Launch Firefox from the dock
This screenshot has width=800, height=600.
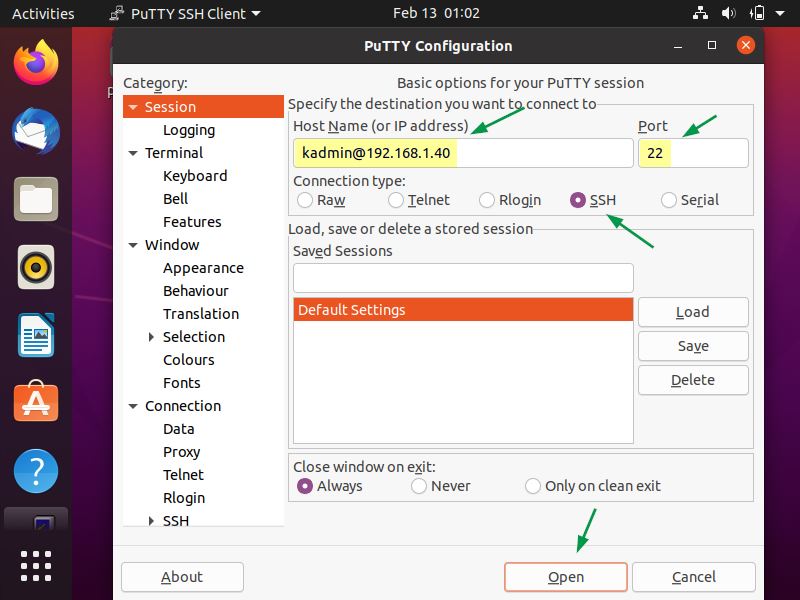(x=36, y=63)
